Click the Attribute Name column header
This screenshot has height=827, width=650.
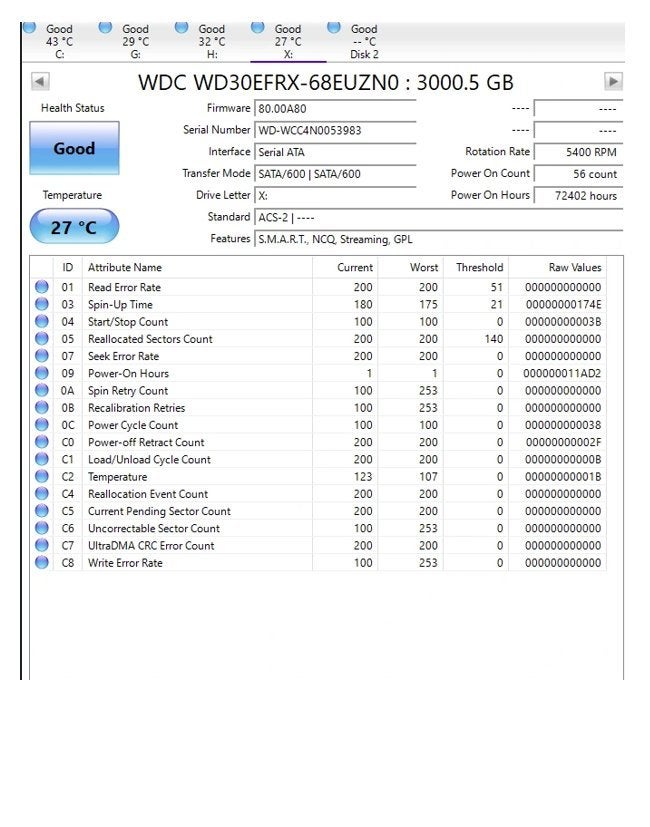(197, 267)
